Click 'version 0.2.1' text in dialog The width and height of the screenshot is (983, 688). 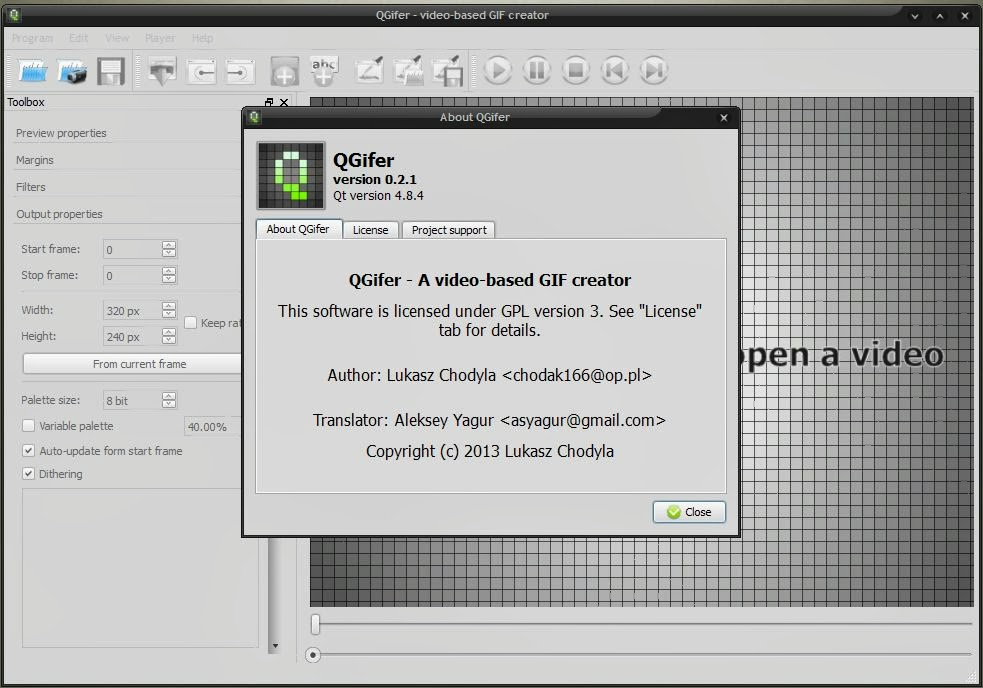point(374,179)
